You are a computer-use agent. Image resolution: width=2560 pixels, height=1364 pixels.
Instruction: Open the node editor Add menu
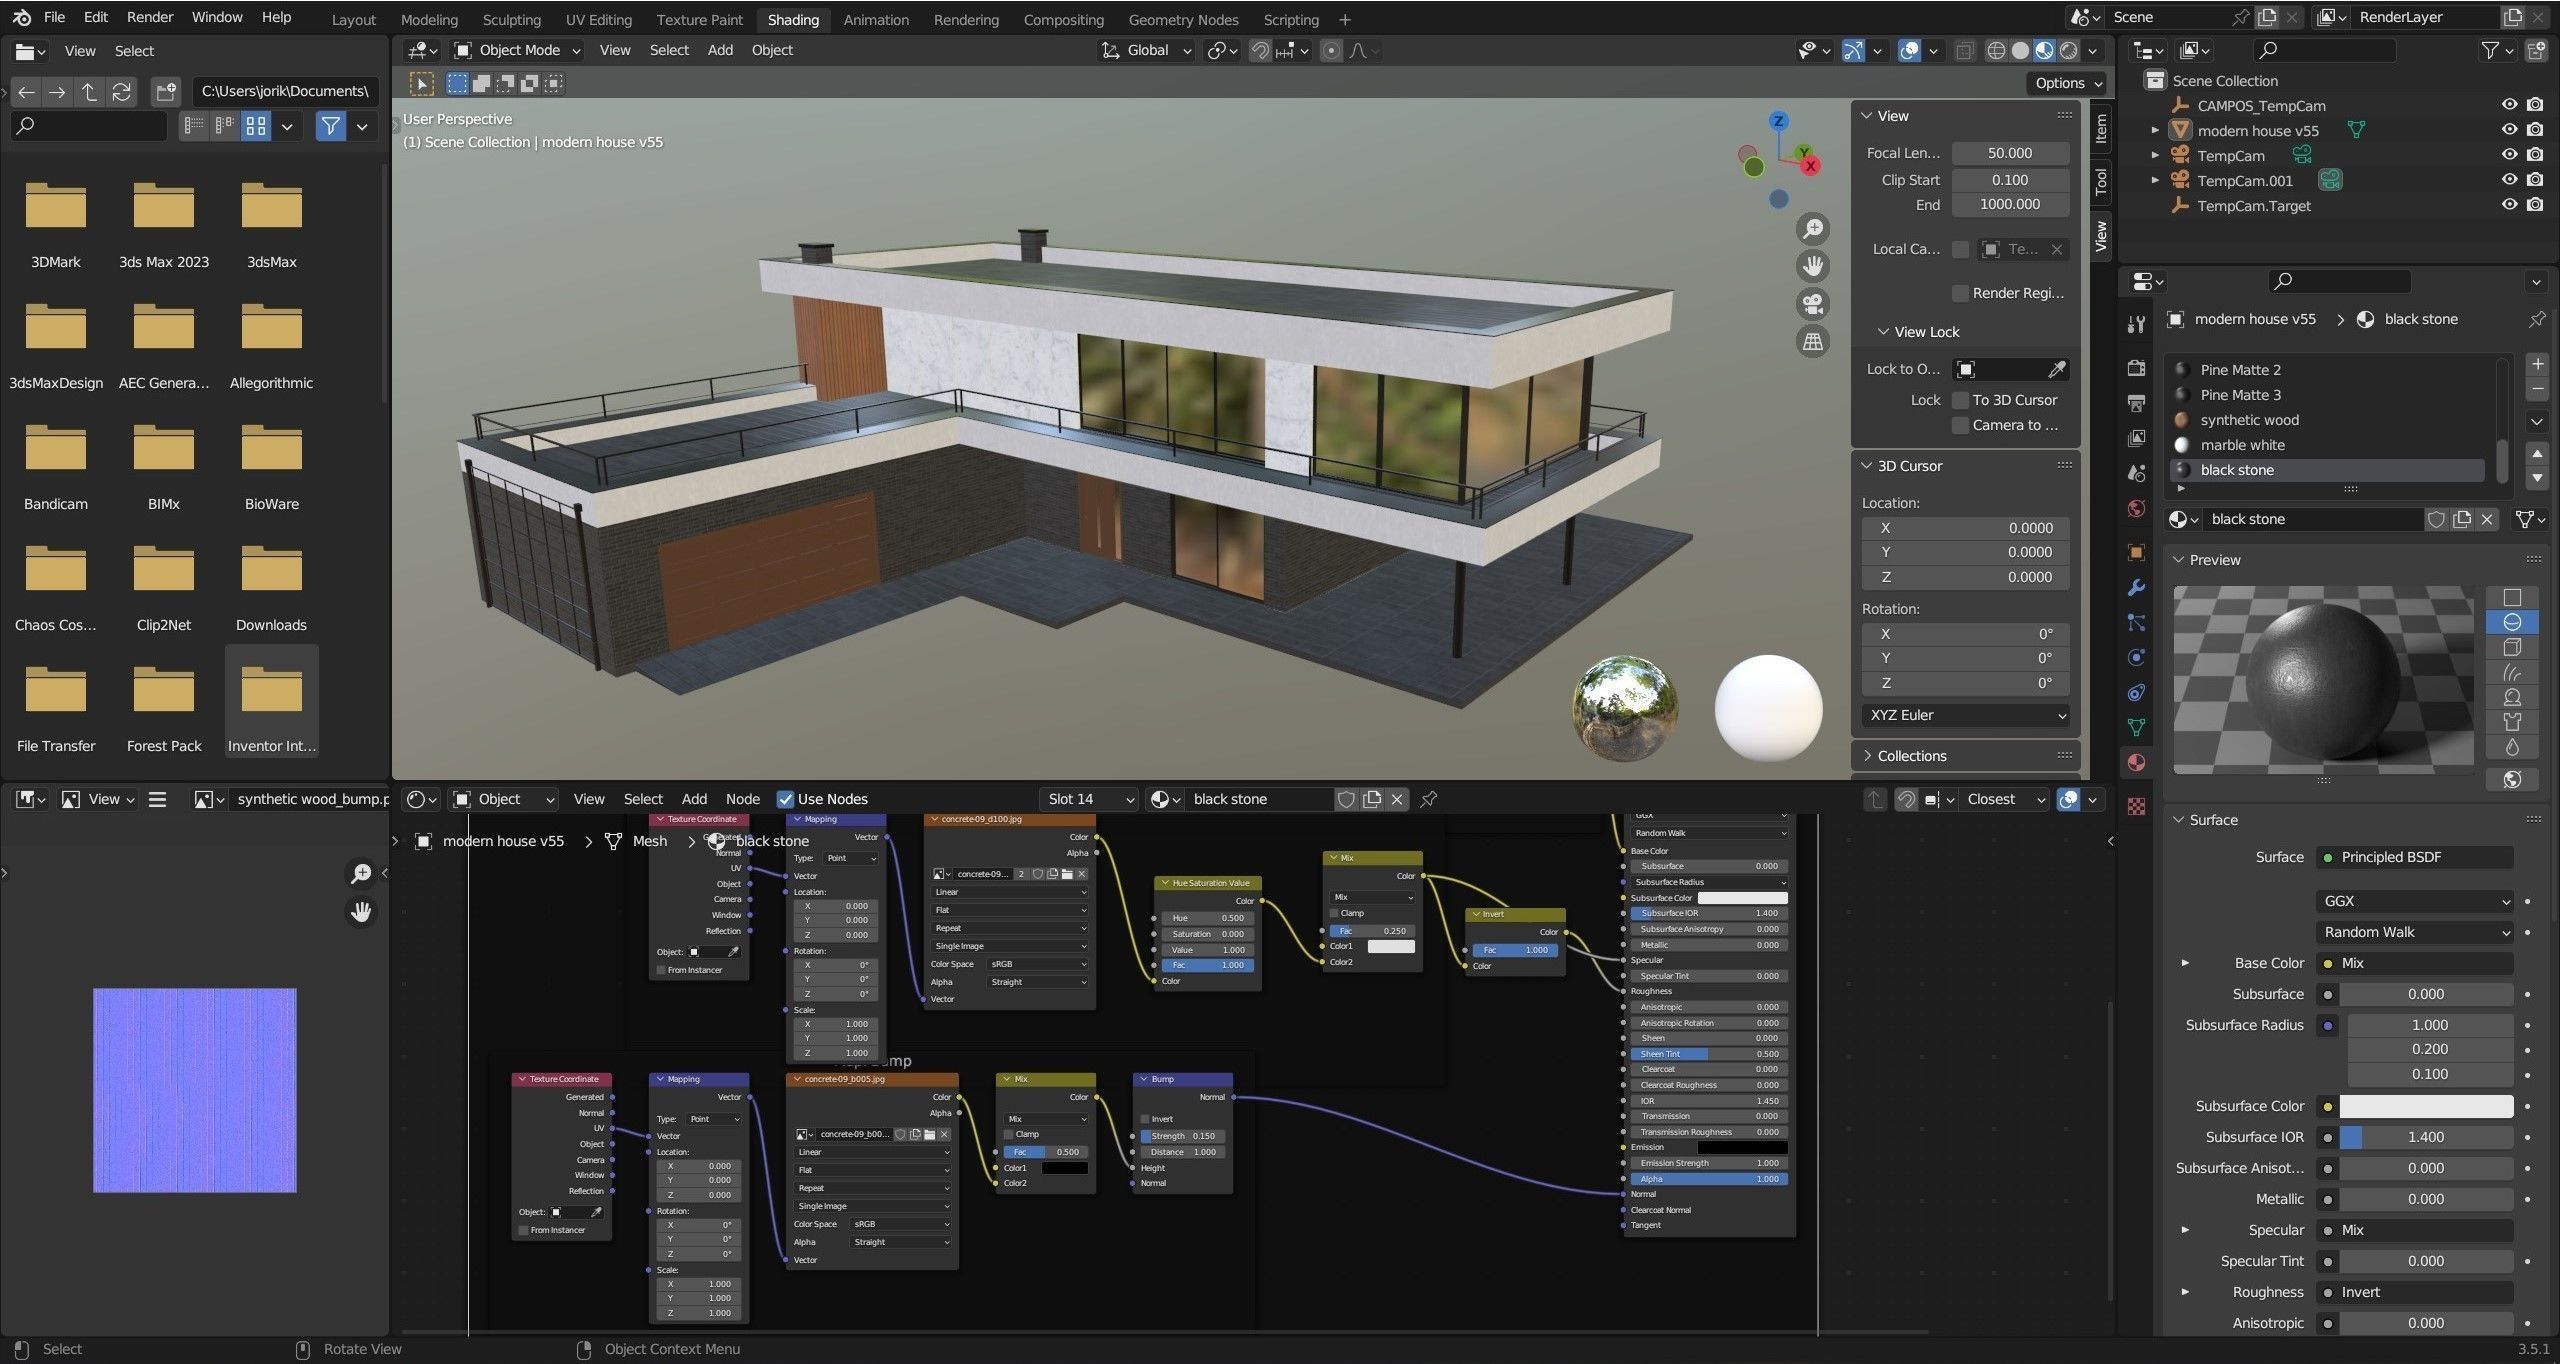[694, 799]
